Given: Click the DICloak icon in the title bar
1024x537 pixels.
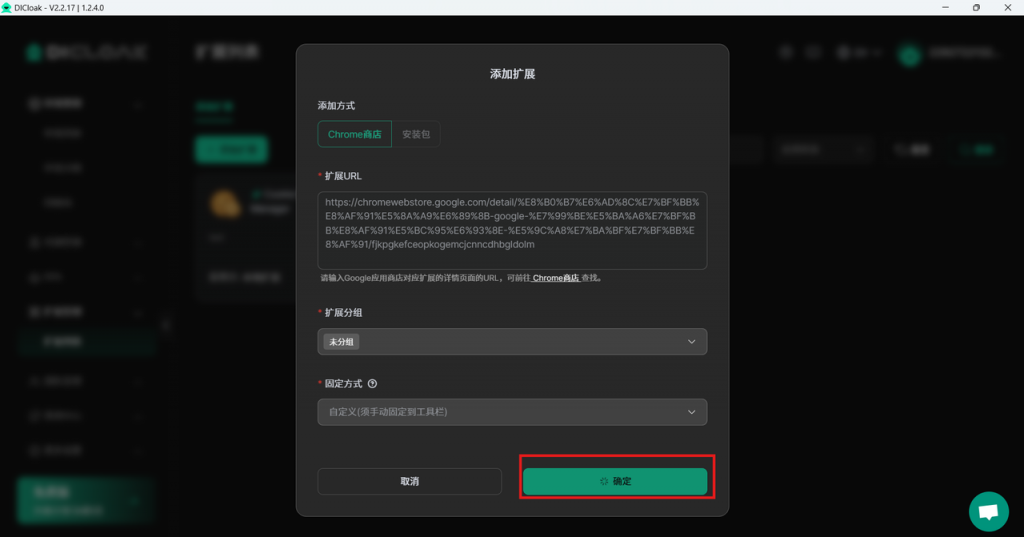Looking at the screenshot, I should point(7,7).
